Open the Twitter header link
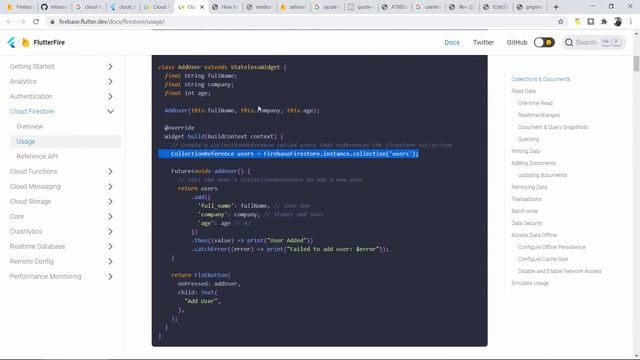 pyautogui.click(x=483, y=42)
